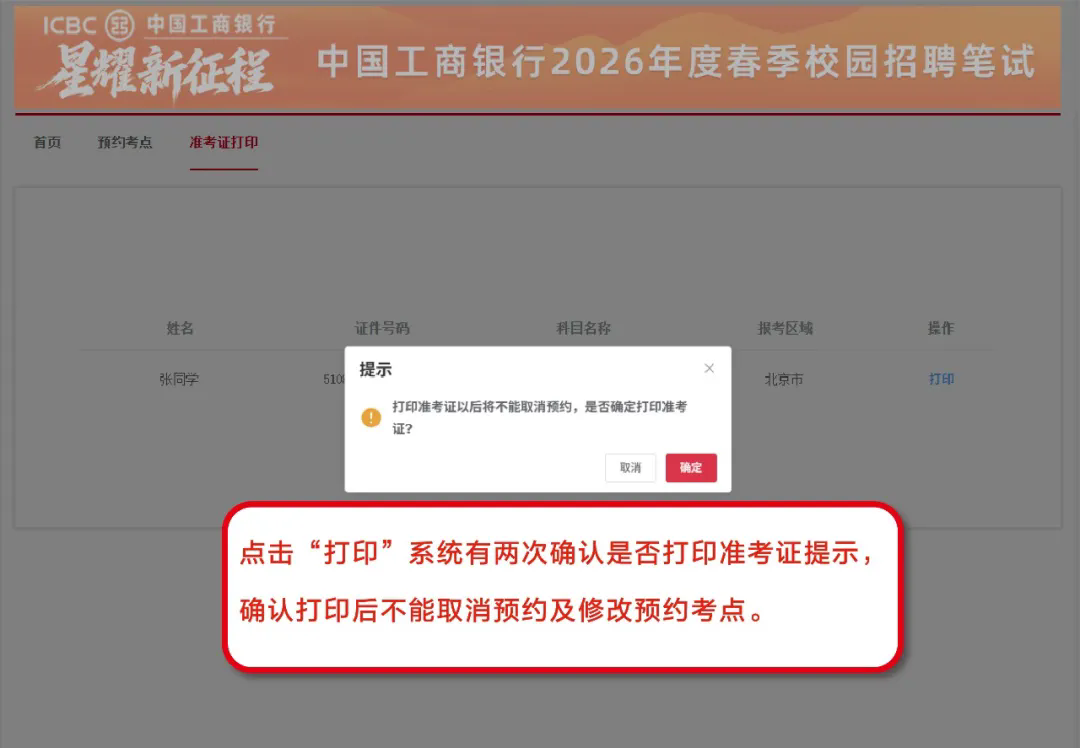The image size is (1080, 748).
Task: Select the 北京市 region cell
Action: [x=784, y=380]
